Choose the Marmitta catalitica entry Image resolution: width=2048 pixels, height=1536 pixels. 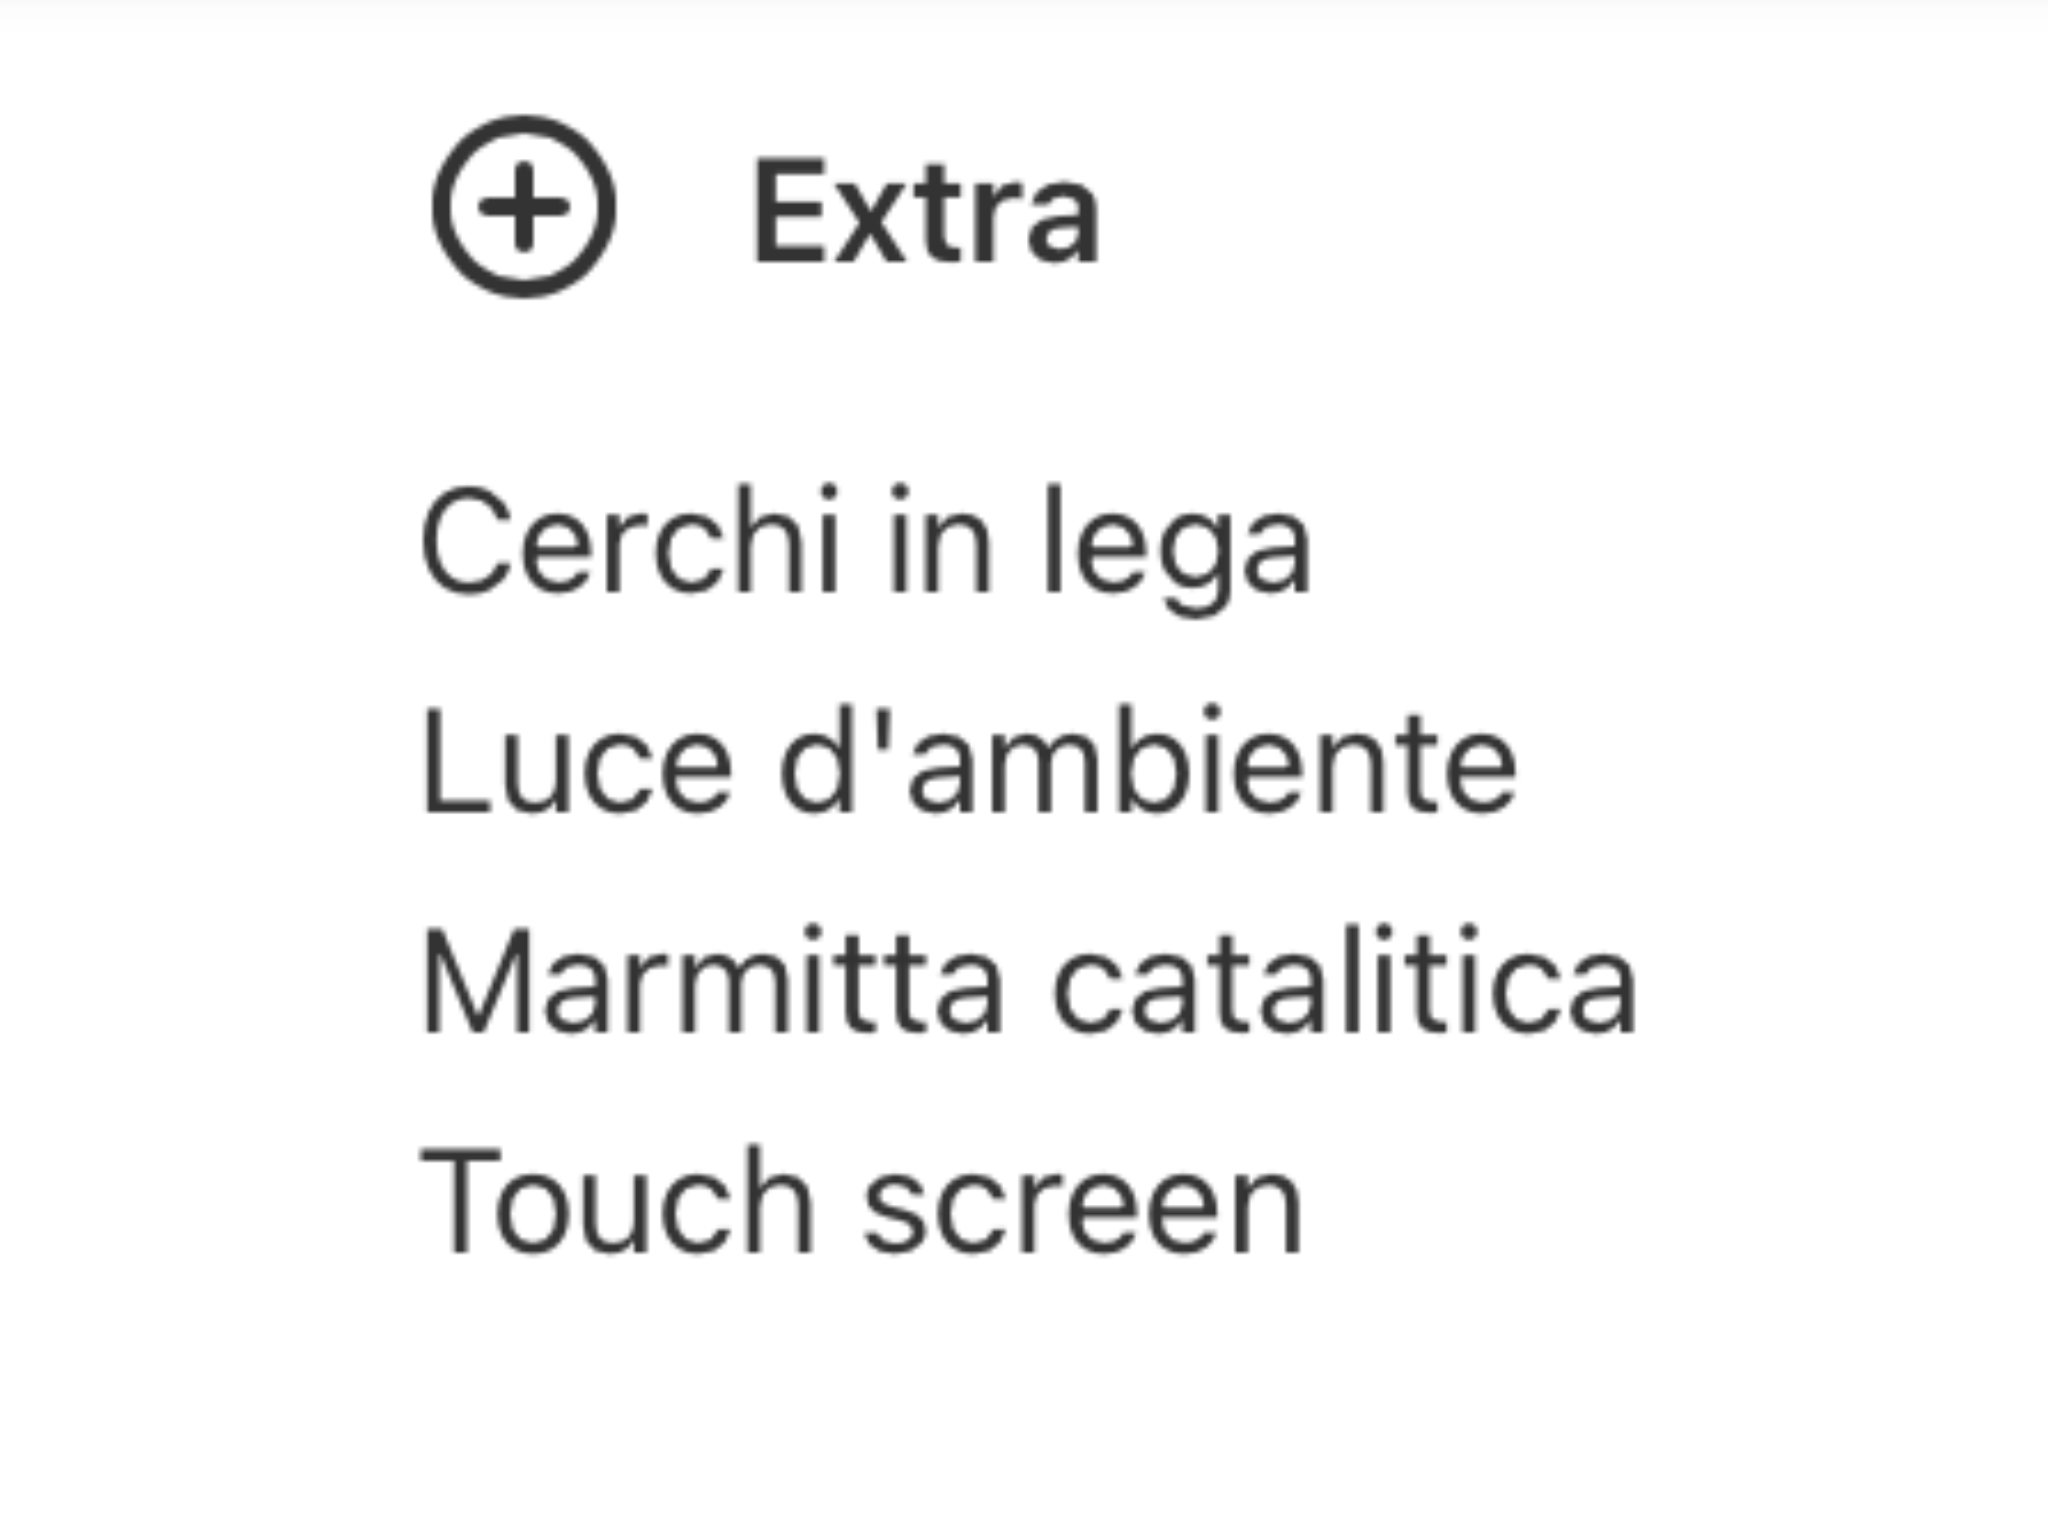1029,985
